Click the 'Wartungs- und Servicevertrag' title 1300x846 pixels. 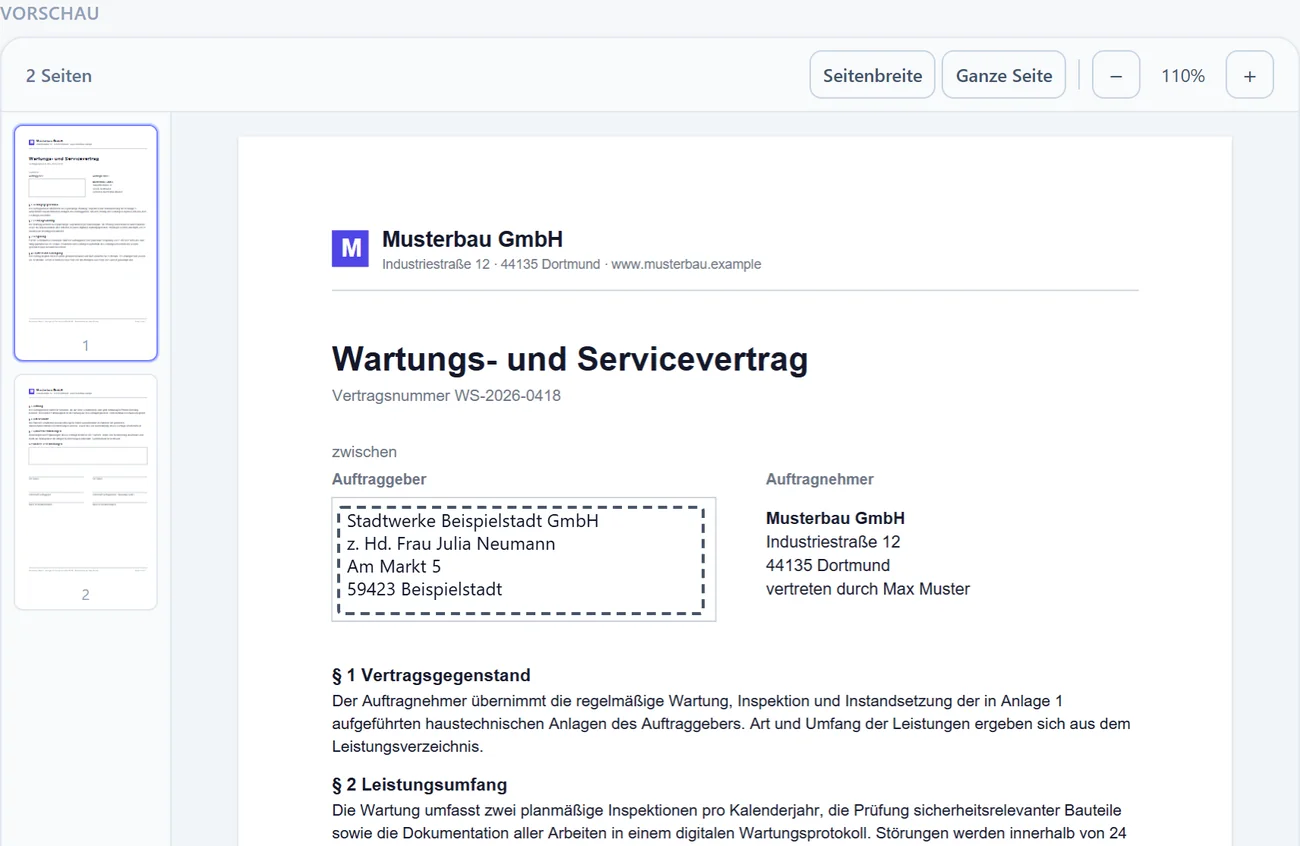pos(570,359)
